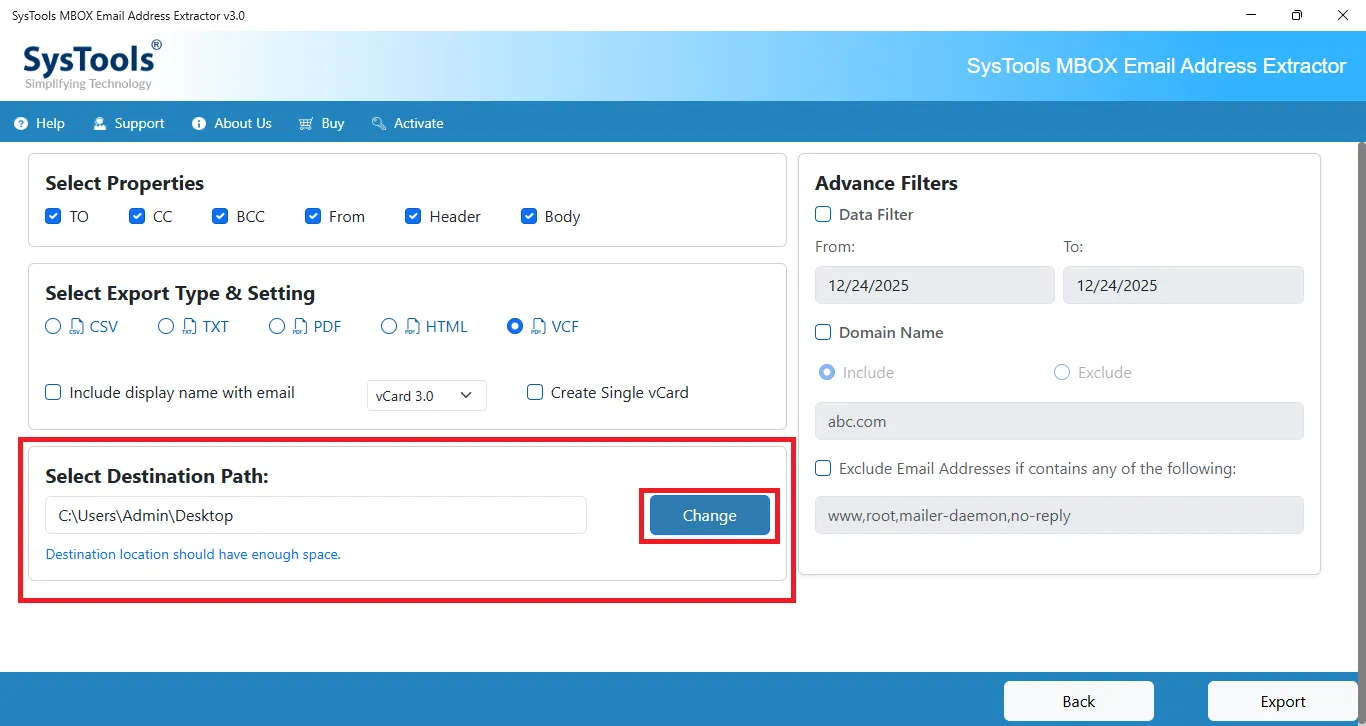
Task: Open the vCard 3.0 version dropdown
Action: 427,395
